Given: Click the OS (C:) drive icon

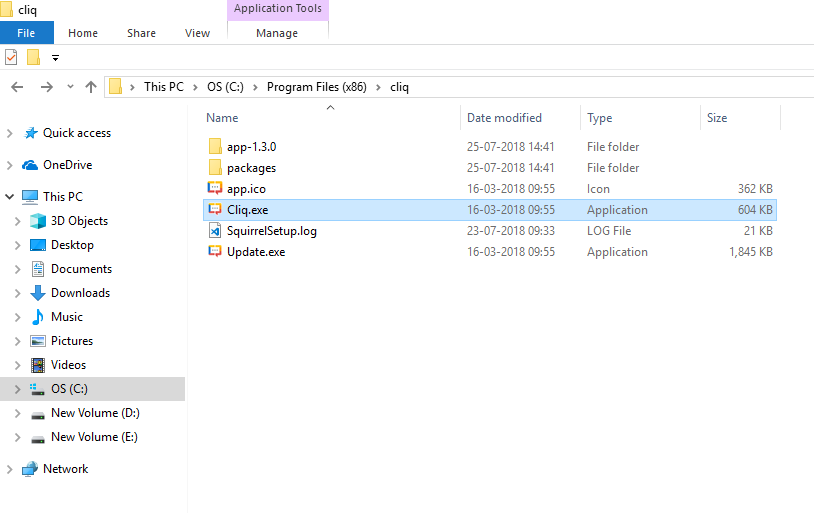Looking at the screenshot, I should click(37, 389).
